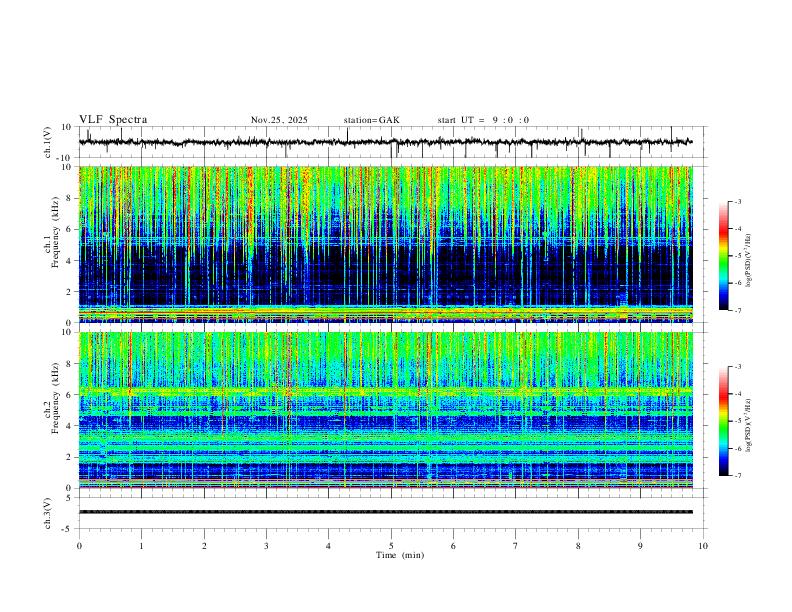Click the 'ch.1(V)' waveform axis label
The image size is (792, 612).
(48, 142)
